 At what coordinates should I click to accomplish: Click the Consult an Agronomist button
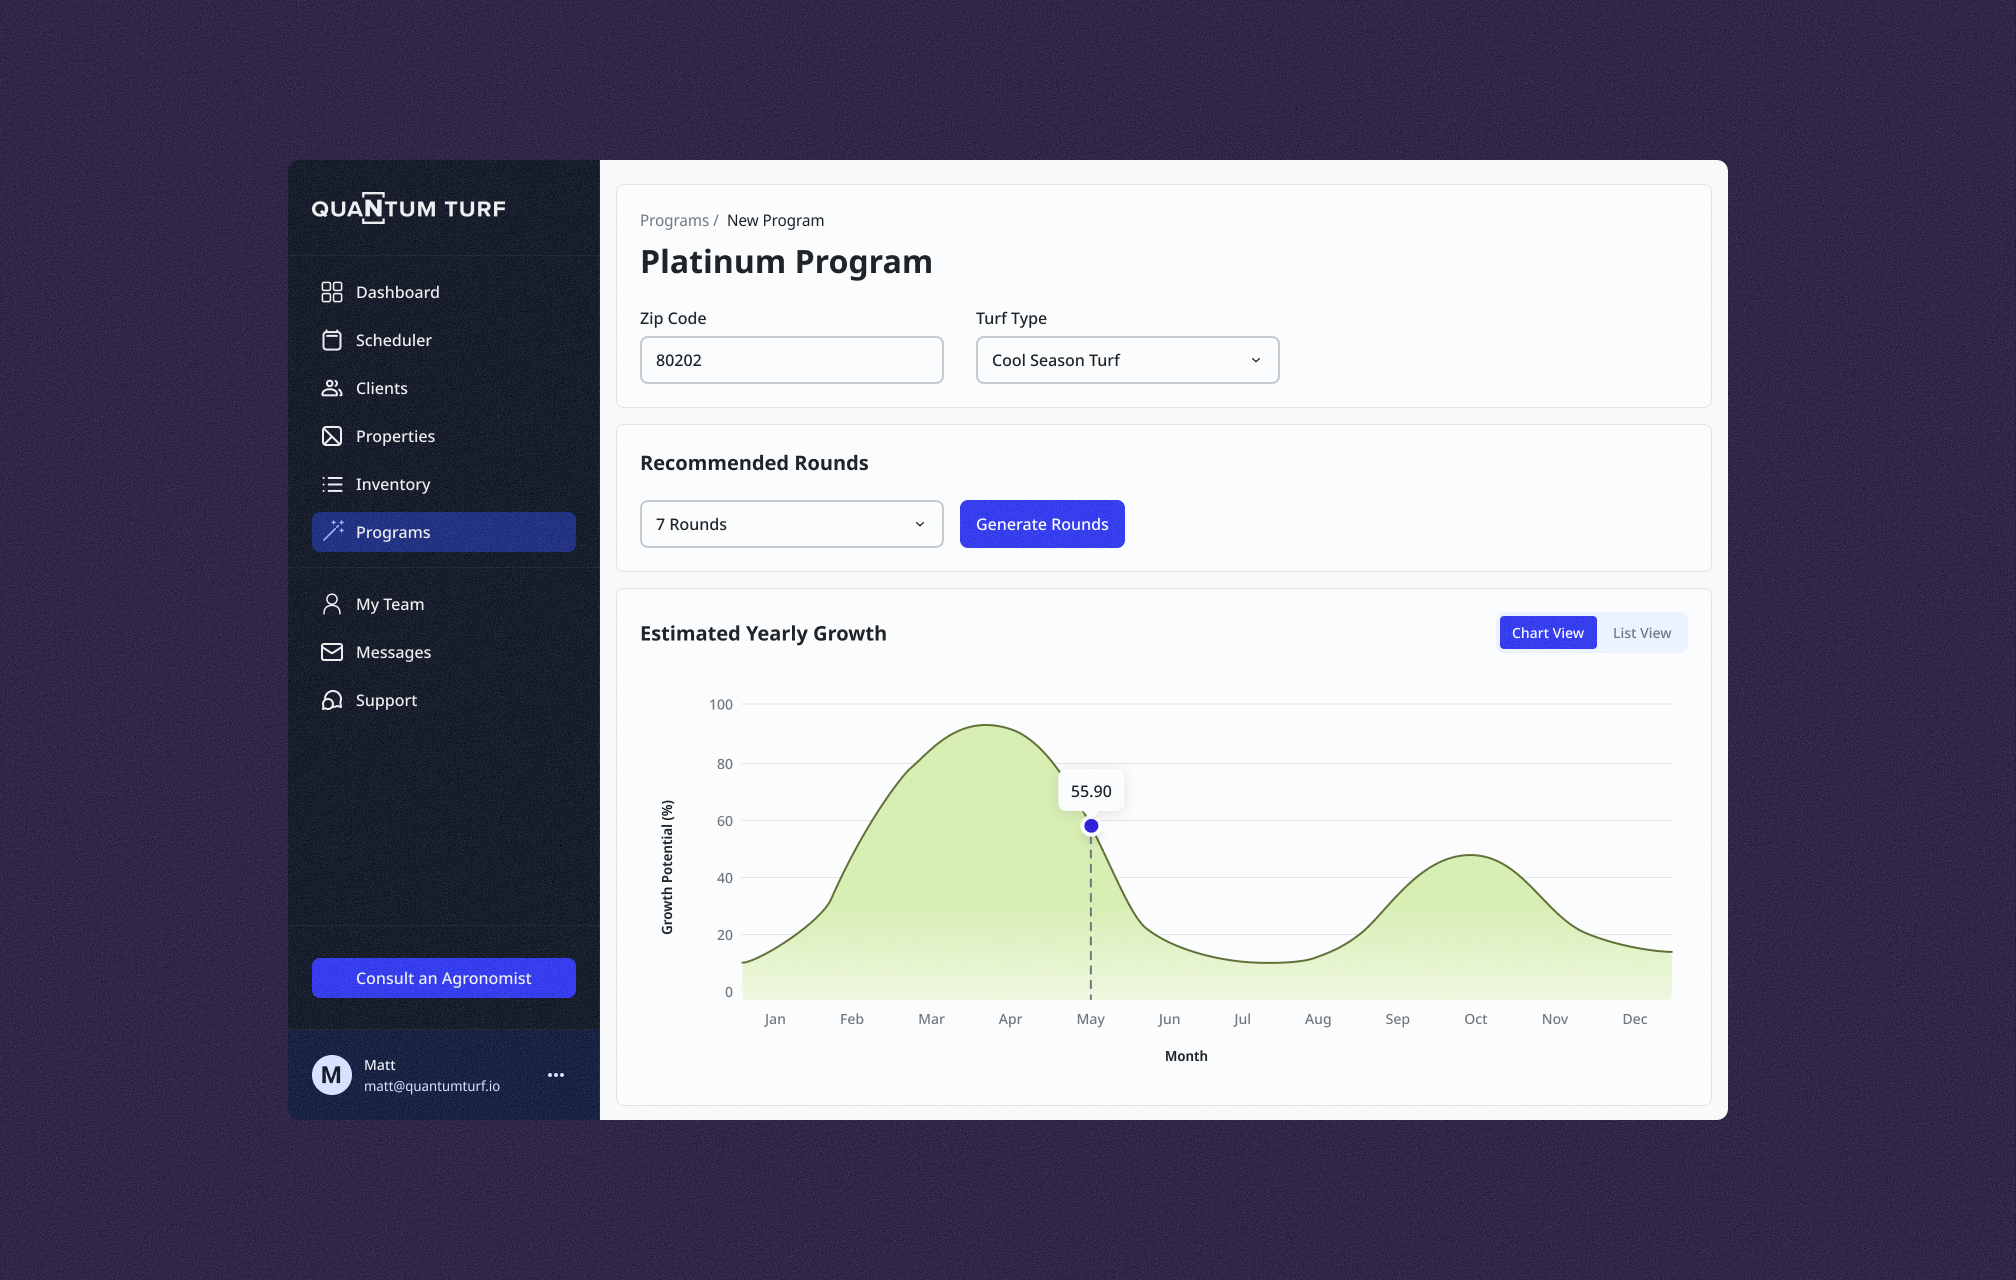pyautogui.click(x=444, y=978)
